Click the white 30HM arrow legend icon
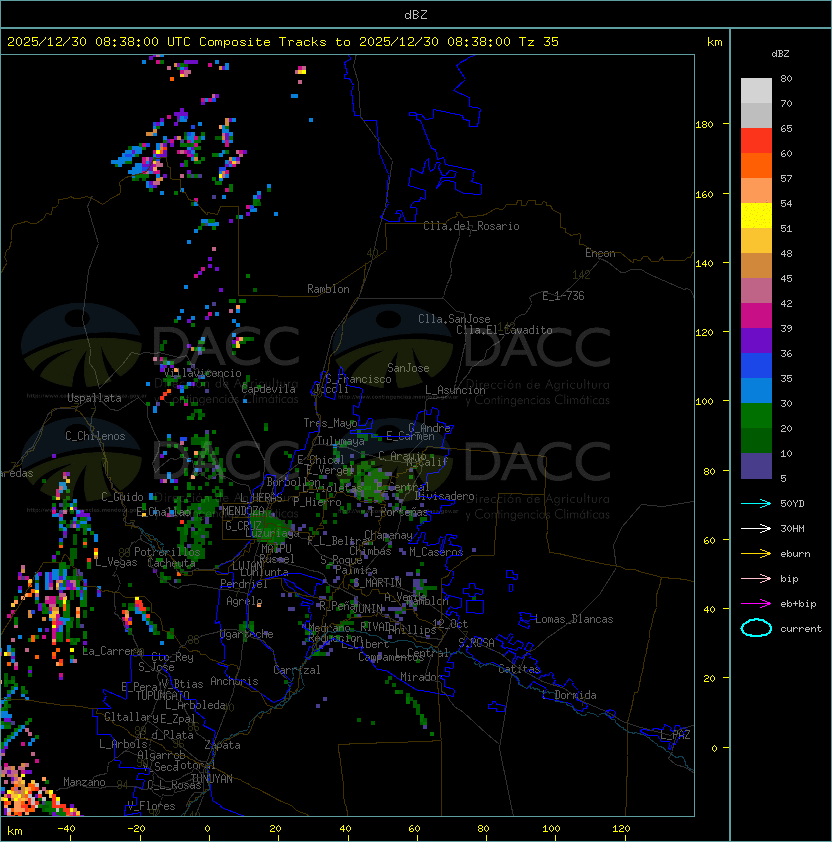The width and height of the screenshot is (832, 842). click(x=756, y=528)
